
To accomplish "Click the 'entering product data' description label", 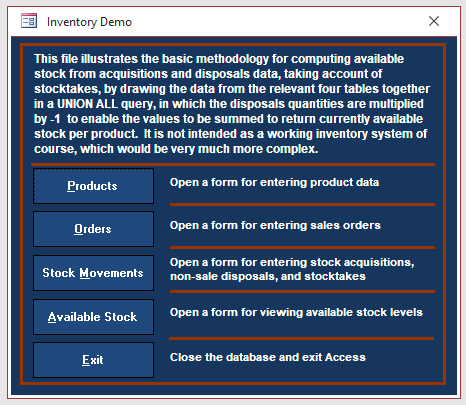I will coord(274,182).
